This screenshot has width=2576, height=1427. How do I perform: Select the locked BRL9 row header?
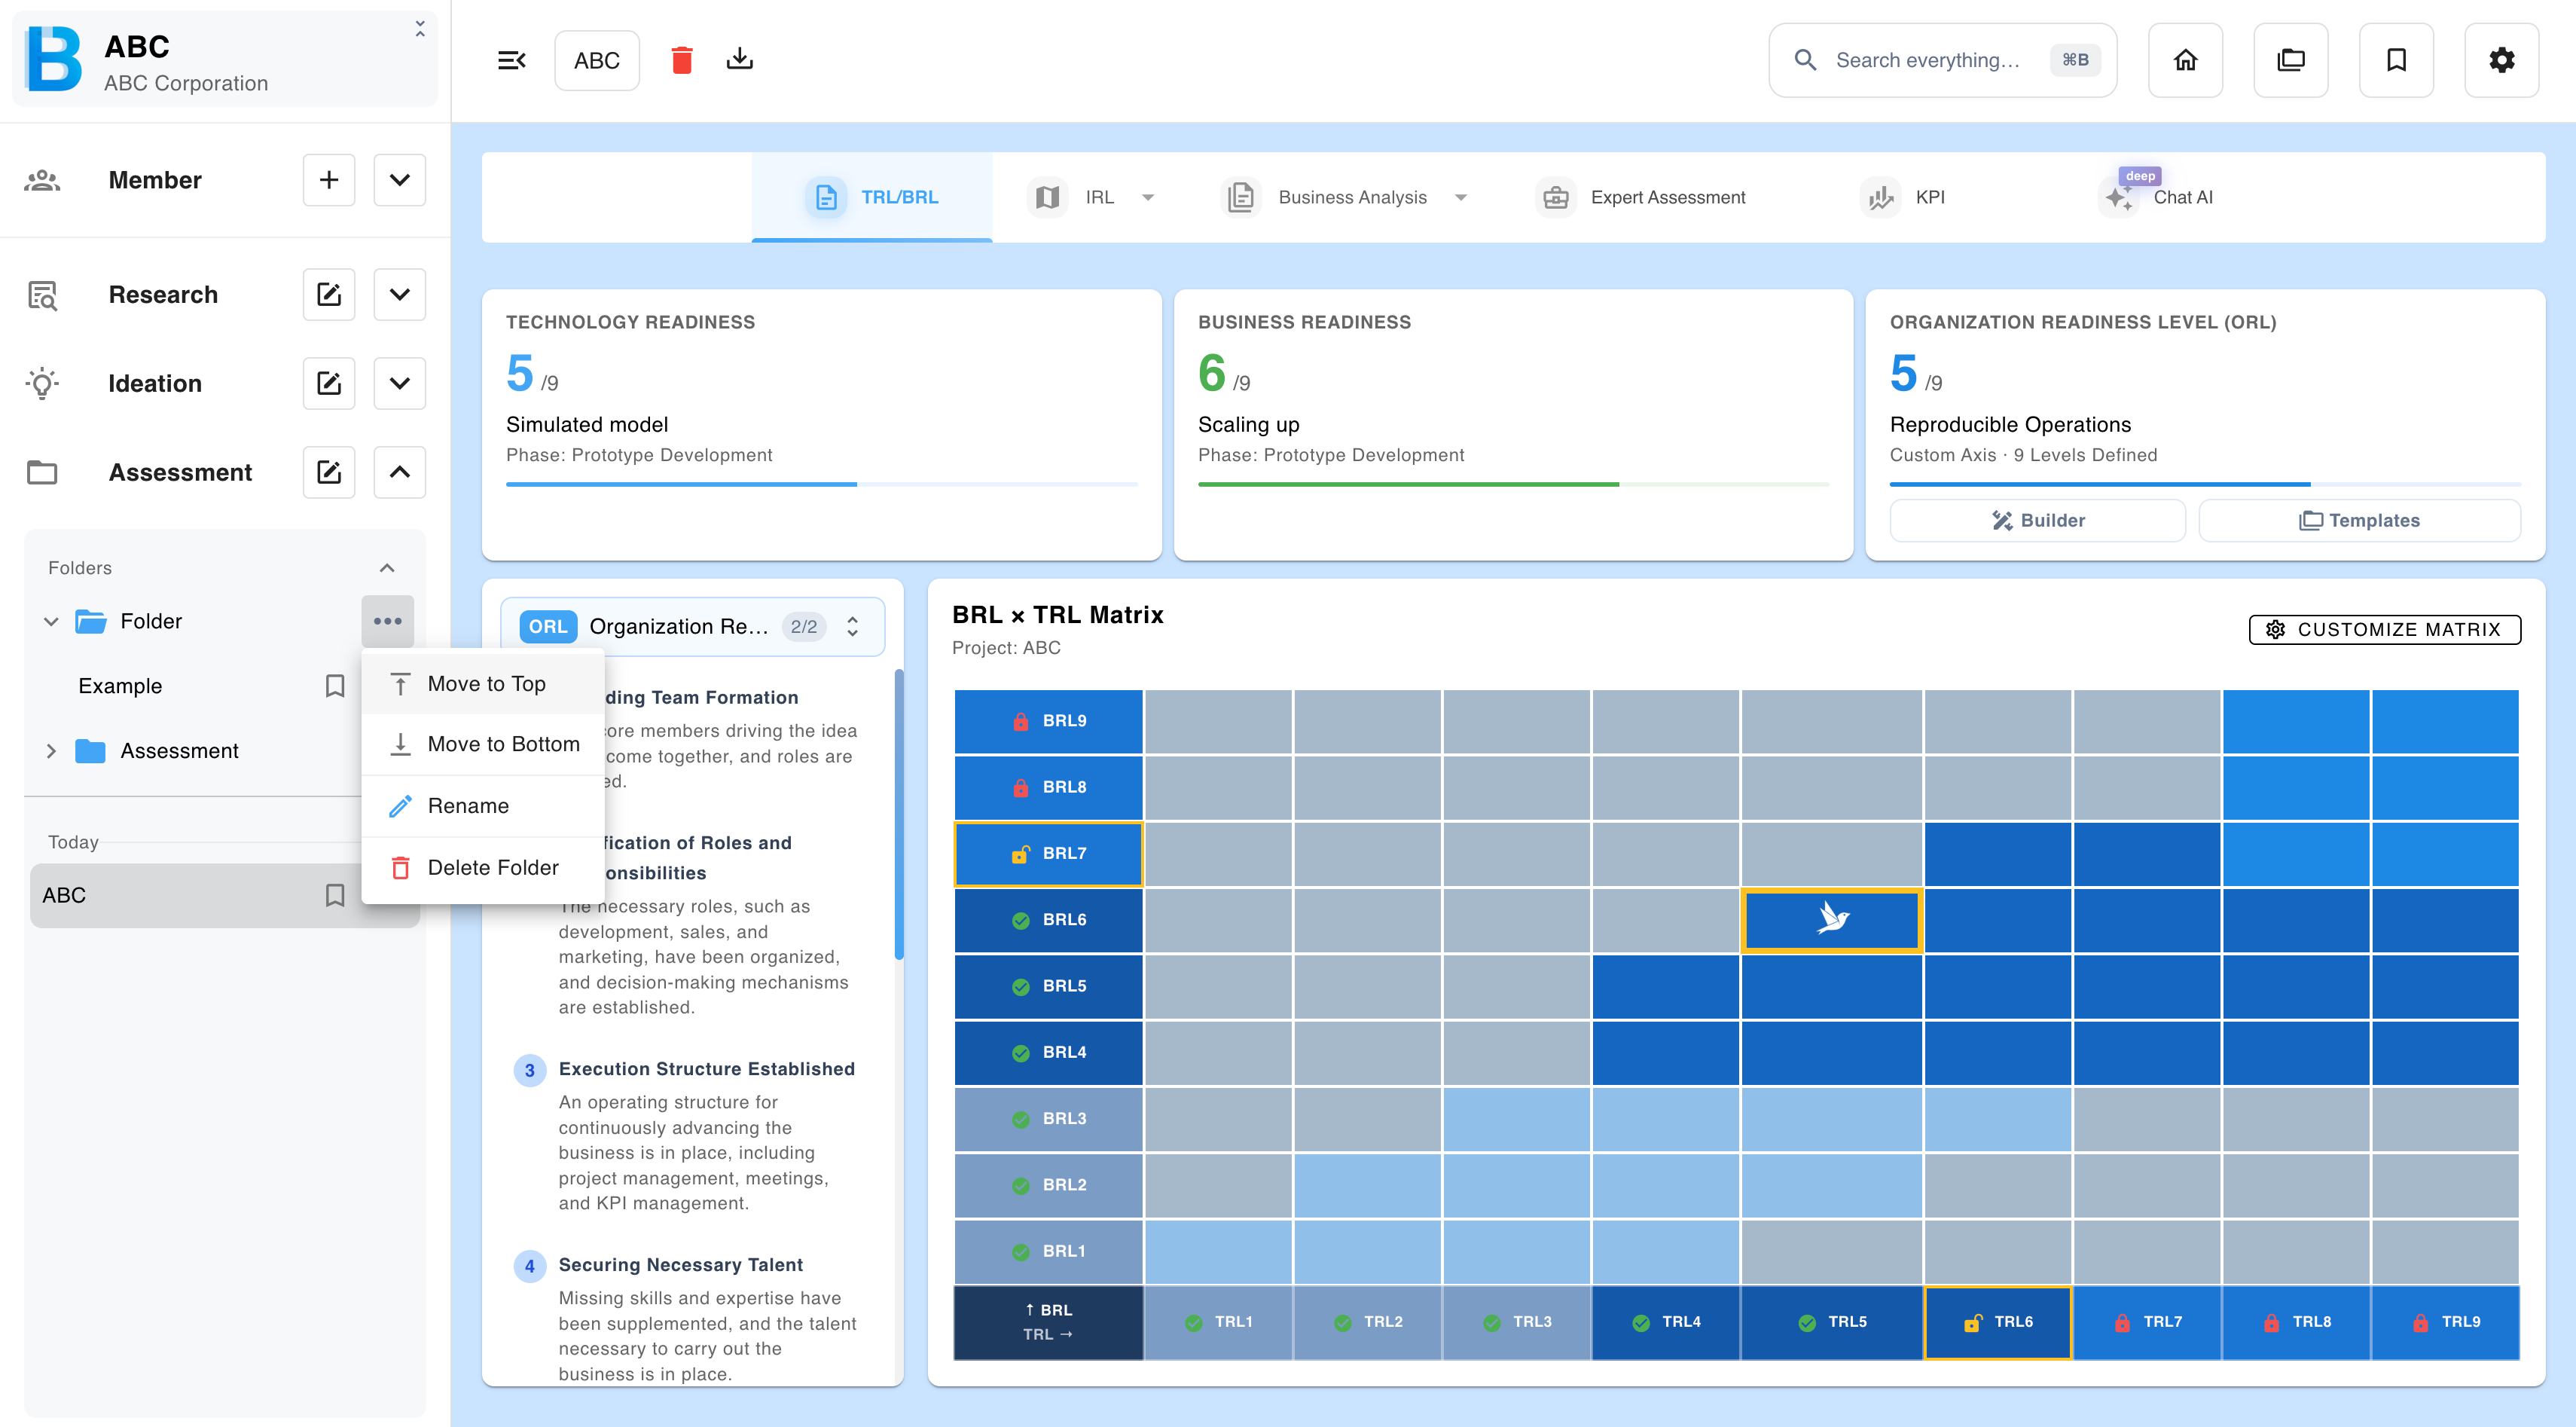coord(1048,720)
